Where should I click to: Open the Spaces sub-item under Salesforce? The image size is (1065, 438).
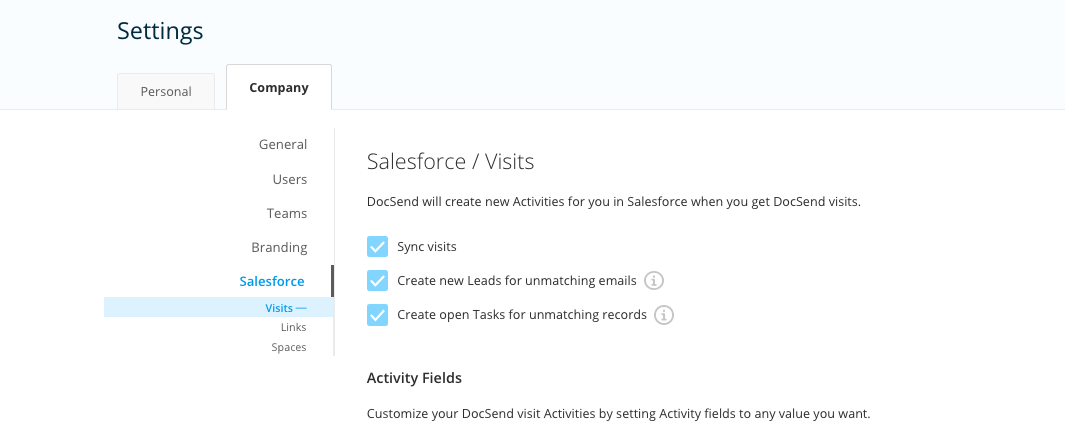click(x=289, y=347)
